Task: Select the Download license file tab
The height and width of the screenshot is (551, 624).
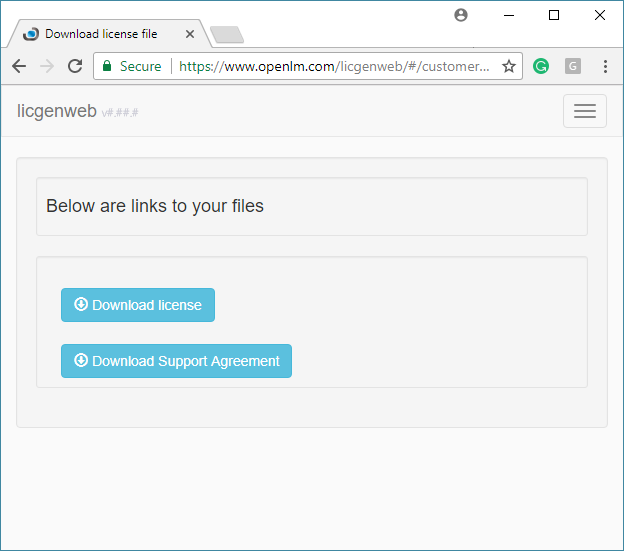Action: (x=101, y=34)
